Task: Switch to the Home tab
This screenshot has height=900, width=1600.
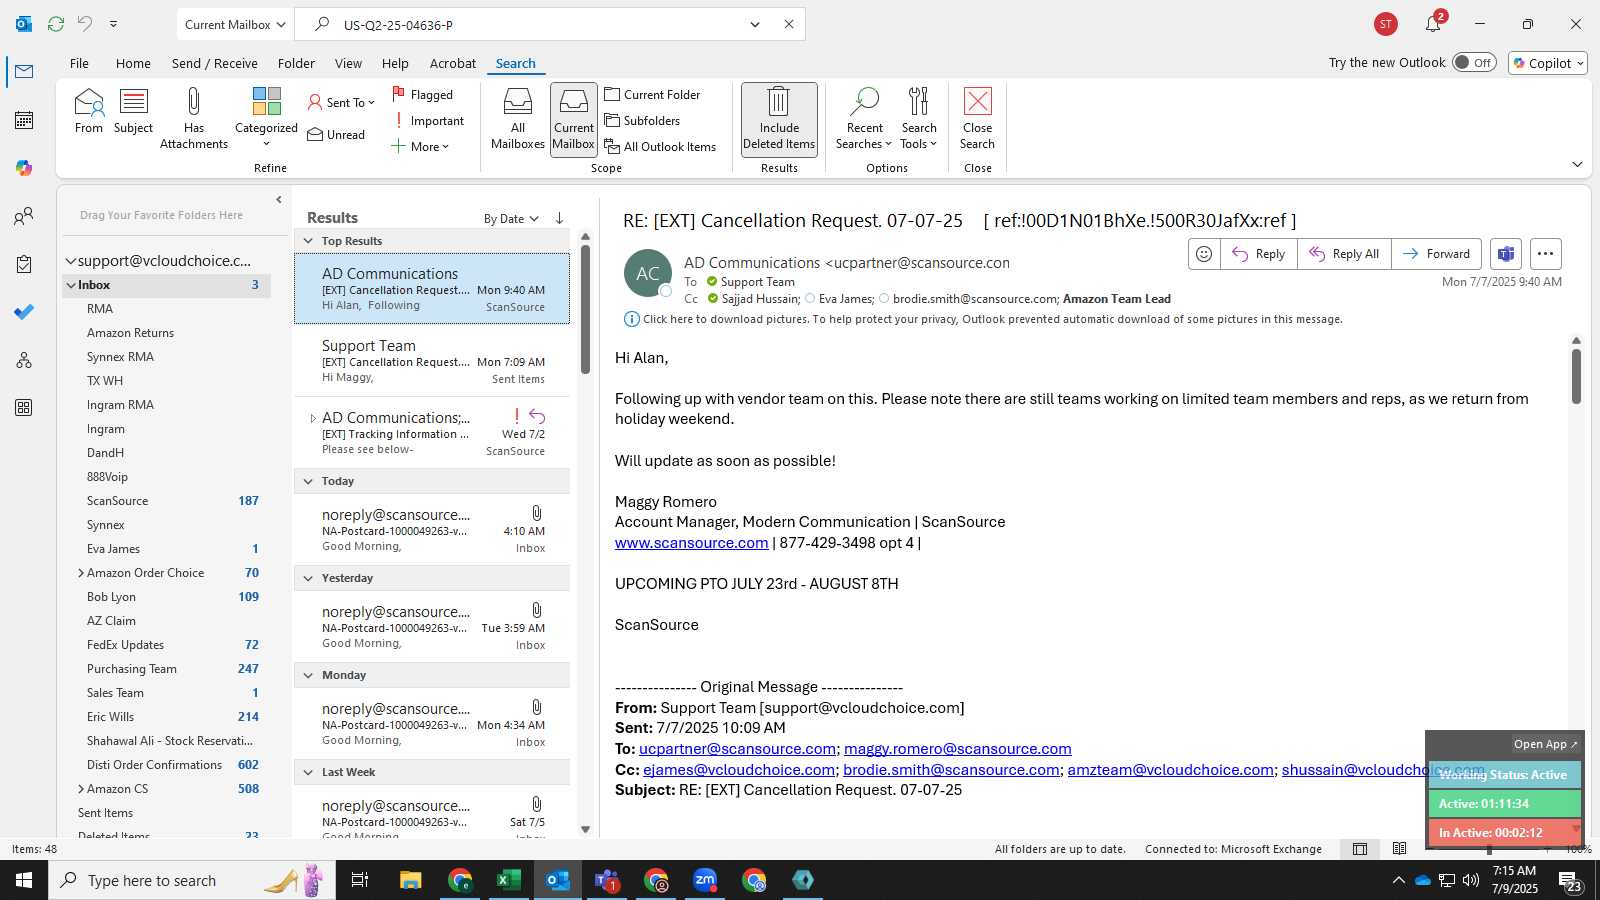Action: point(133,63)
